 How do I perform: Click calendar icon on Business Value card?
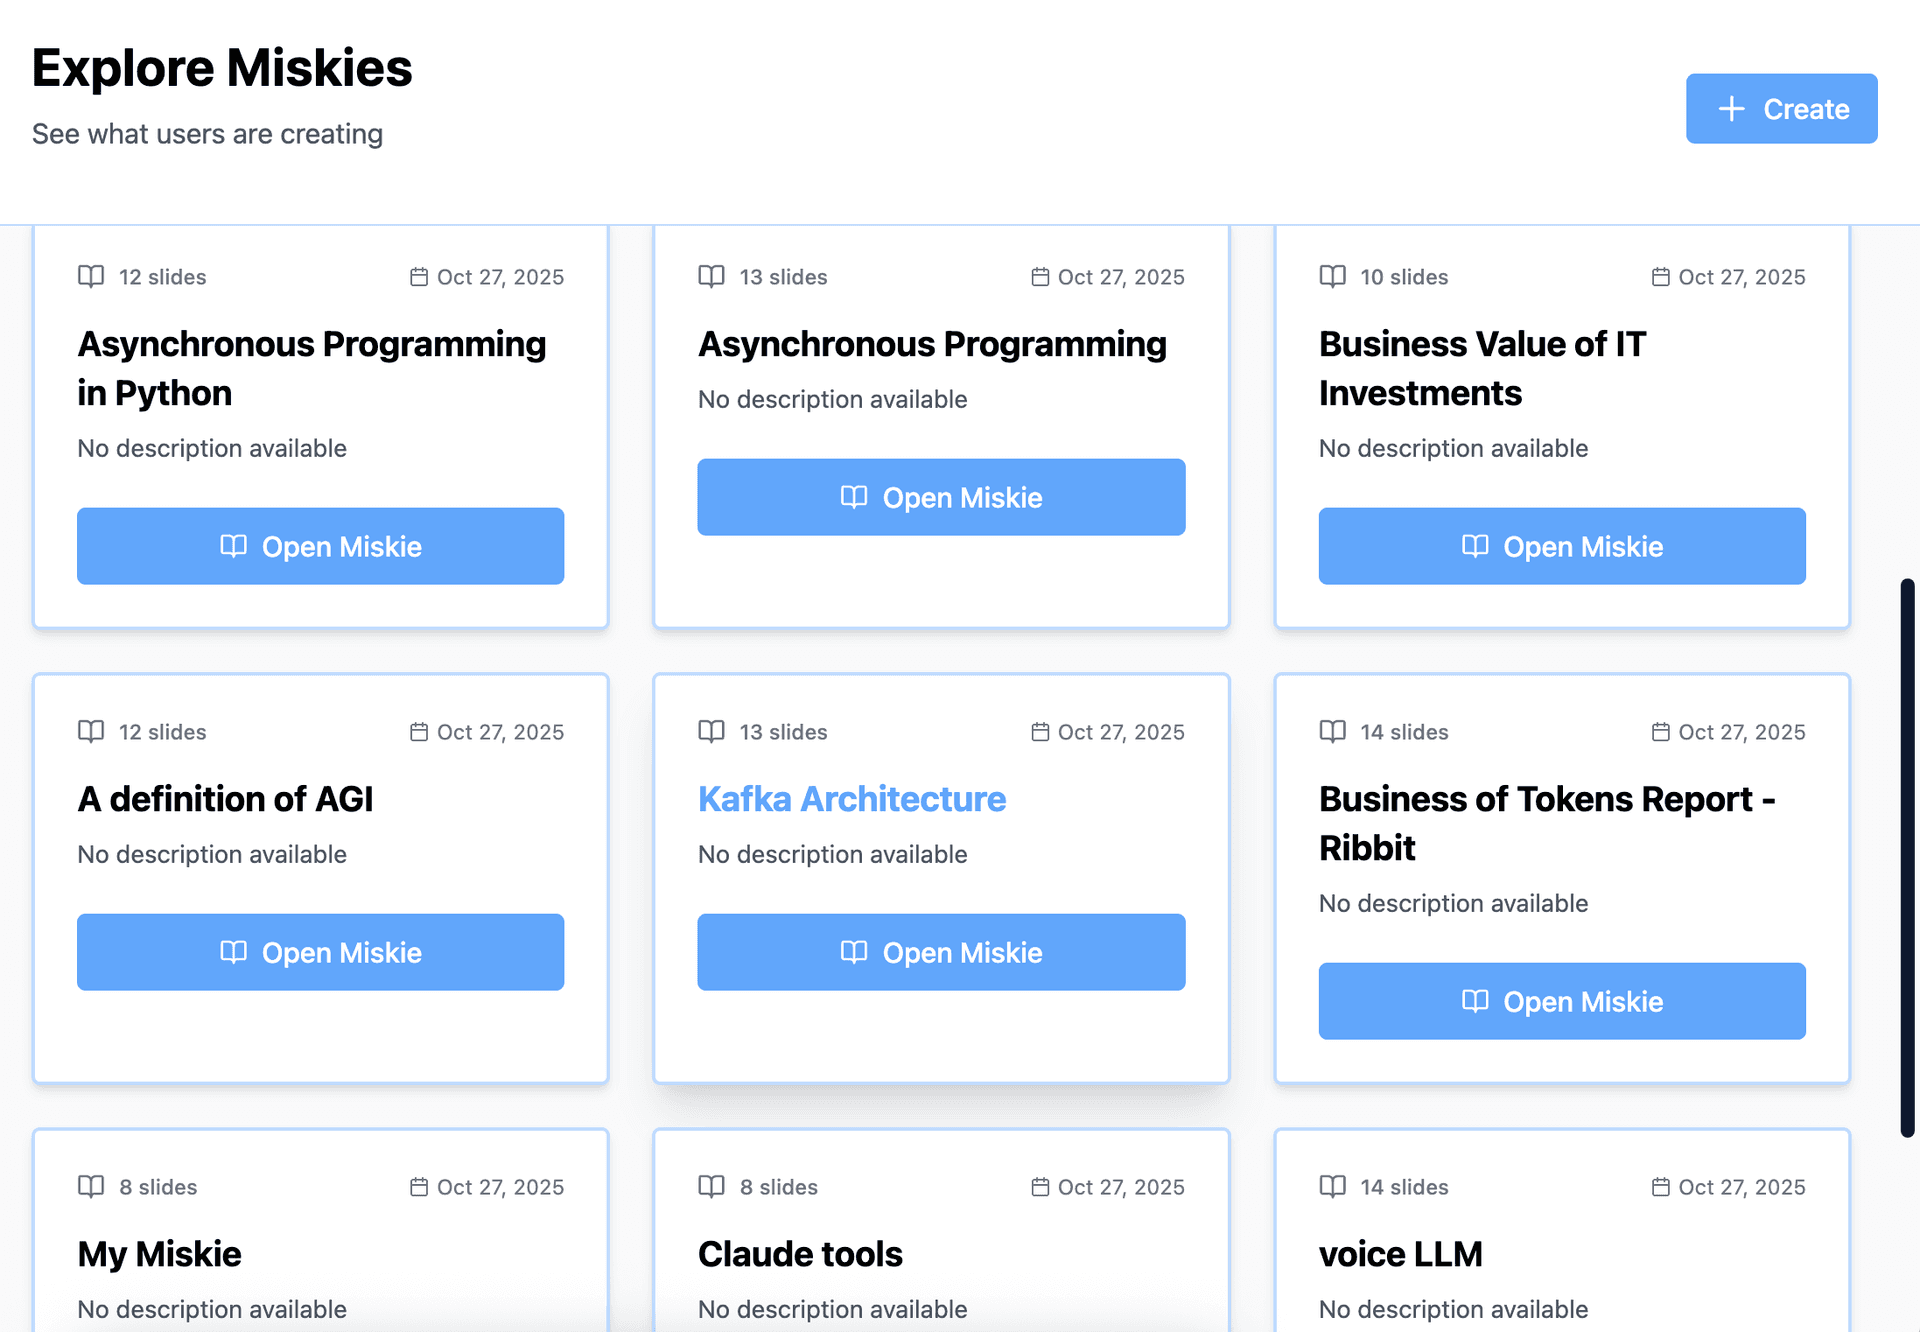[1660, 277]
